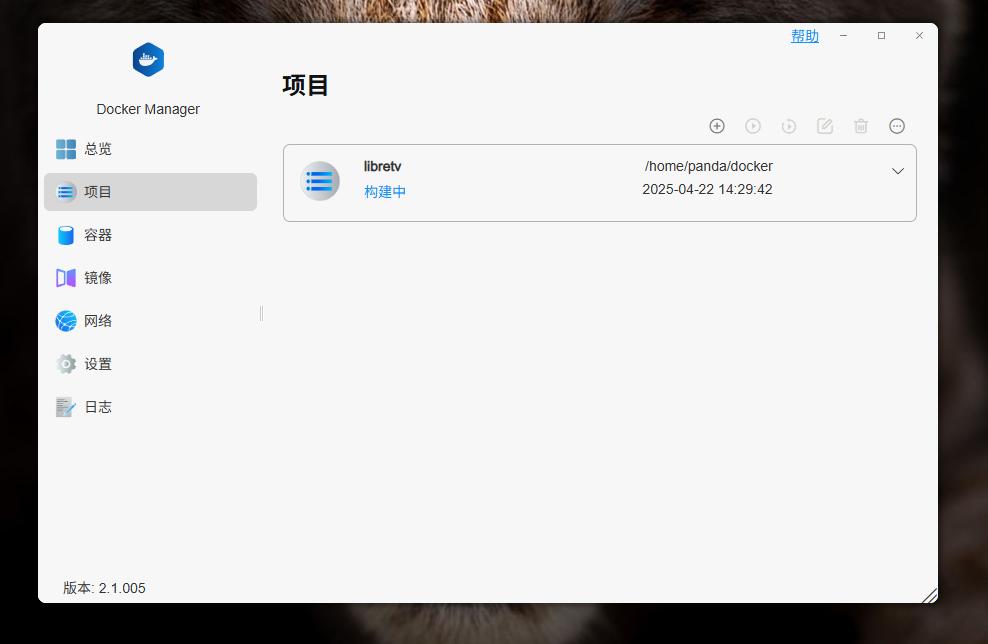Click the 构建中 status link
Viewport: 988px width, 644px height.
click(x=384, y=192)
